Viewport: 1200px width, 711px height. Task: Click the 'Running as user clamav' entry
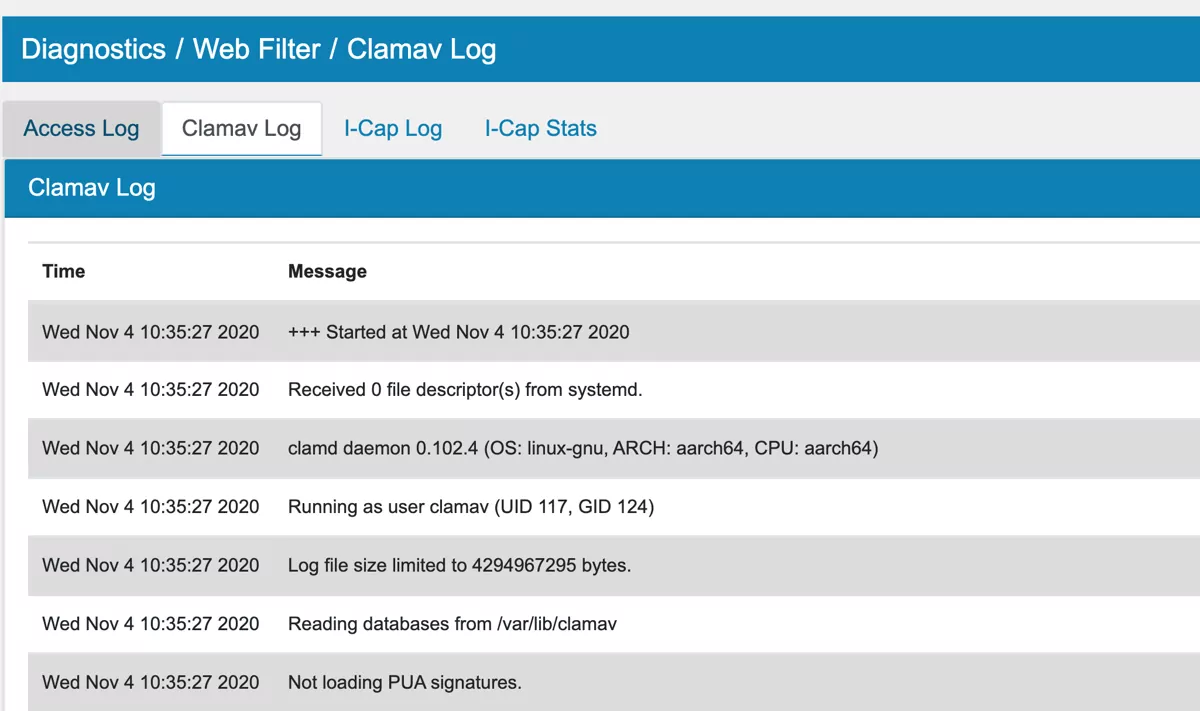coord(470,506)
